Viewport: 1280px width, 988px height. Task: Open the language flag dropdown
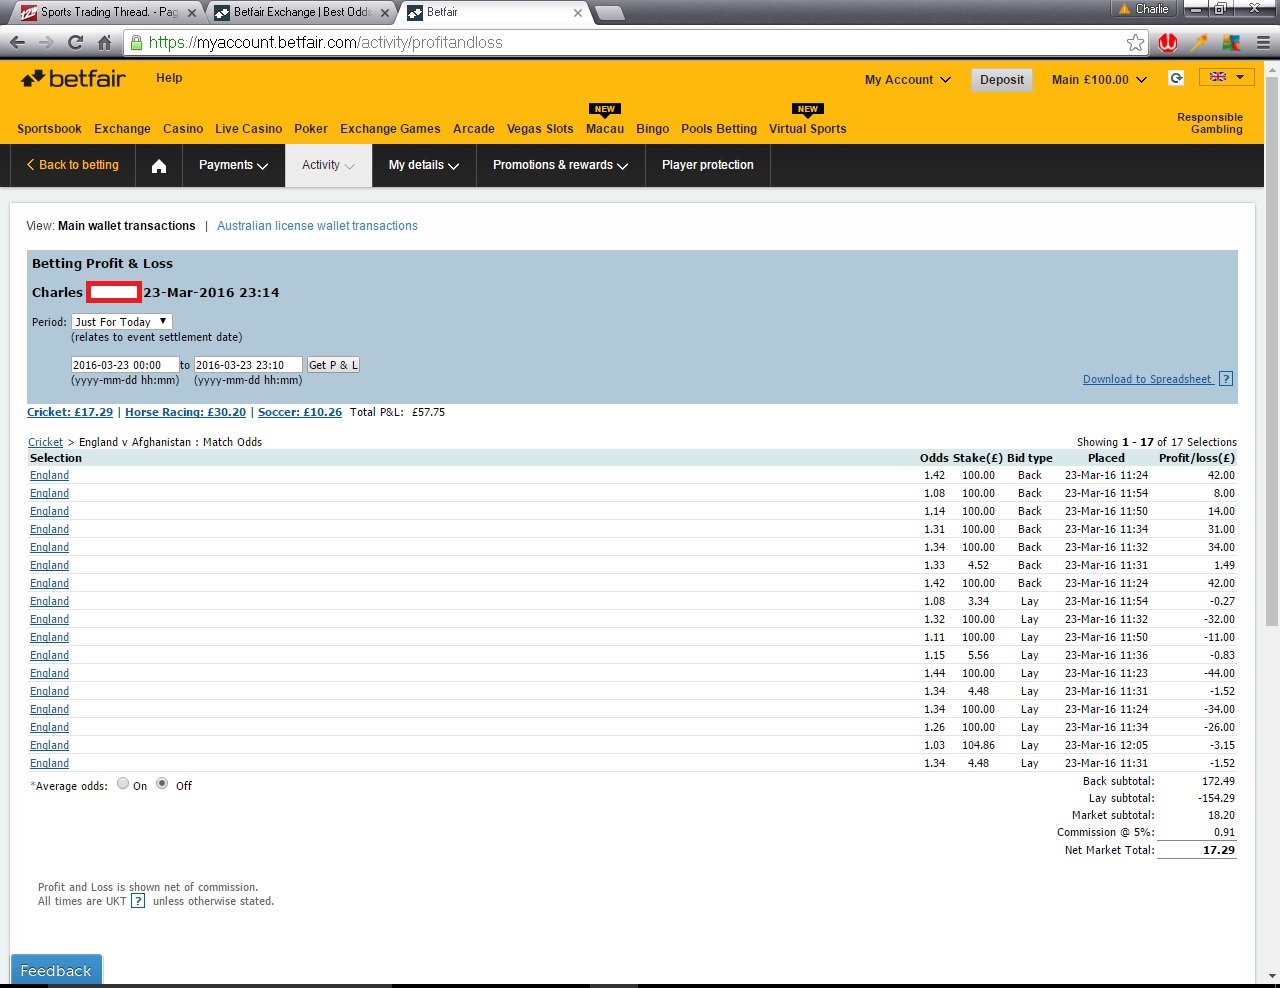click(1226, 76)
